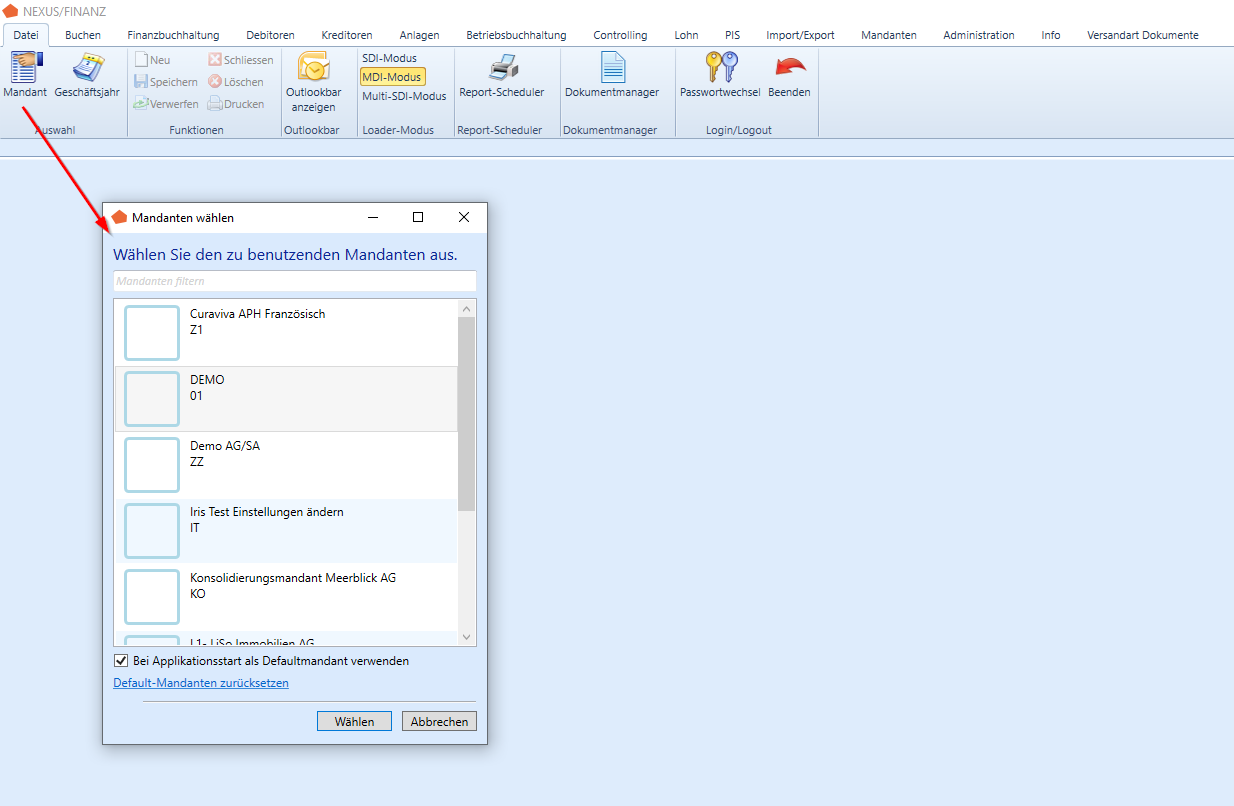Click the Neu document icon
The height and width of the screenshot is (806, 1234).
click(x=142, y=60)
